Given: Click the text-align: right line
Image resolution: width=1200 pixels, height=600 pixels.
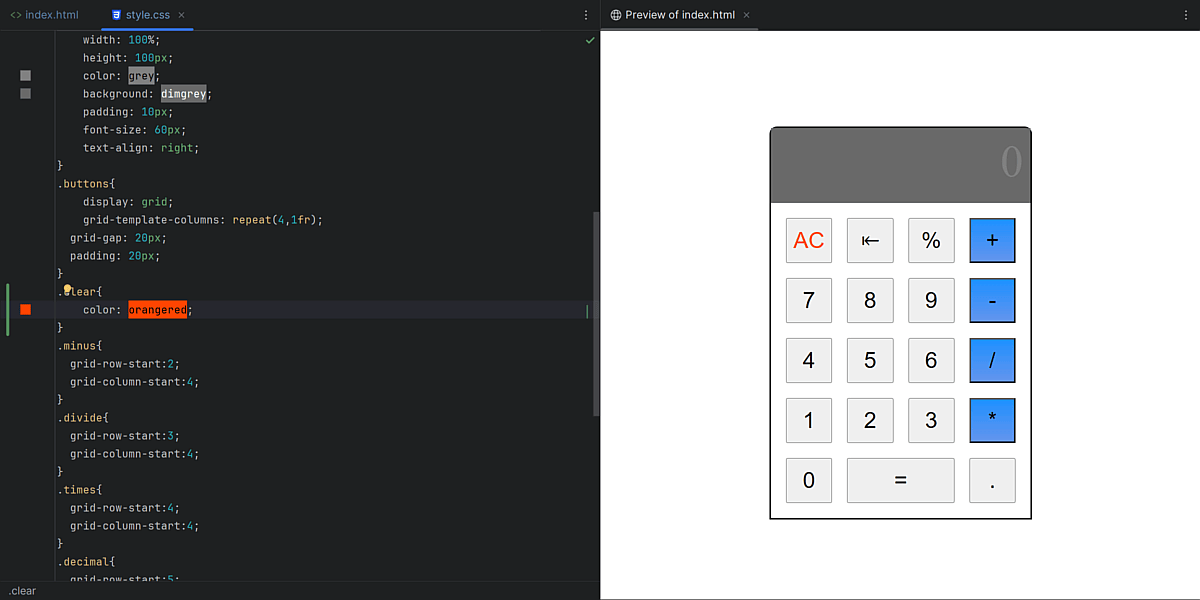Looking at the screenshot, I should (x=141, y=148).
